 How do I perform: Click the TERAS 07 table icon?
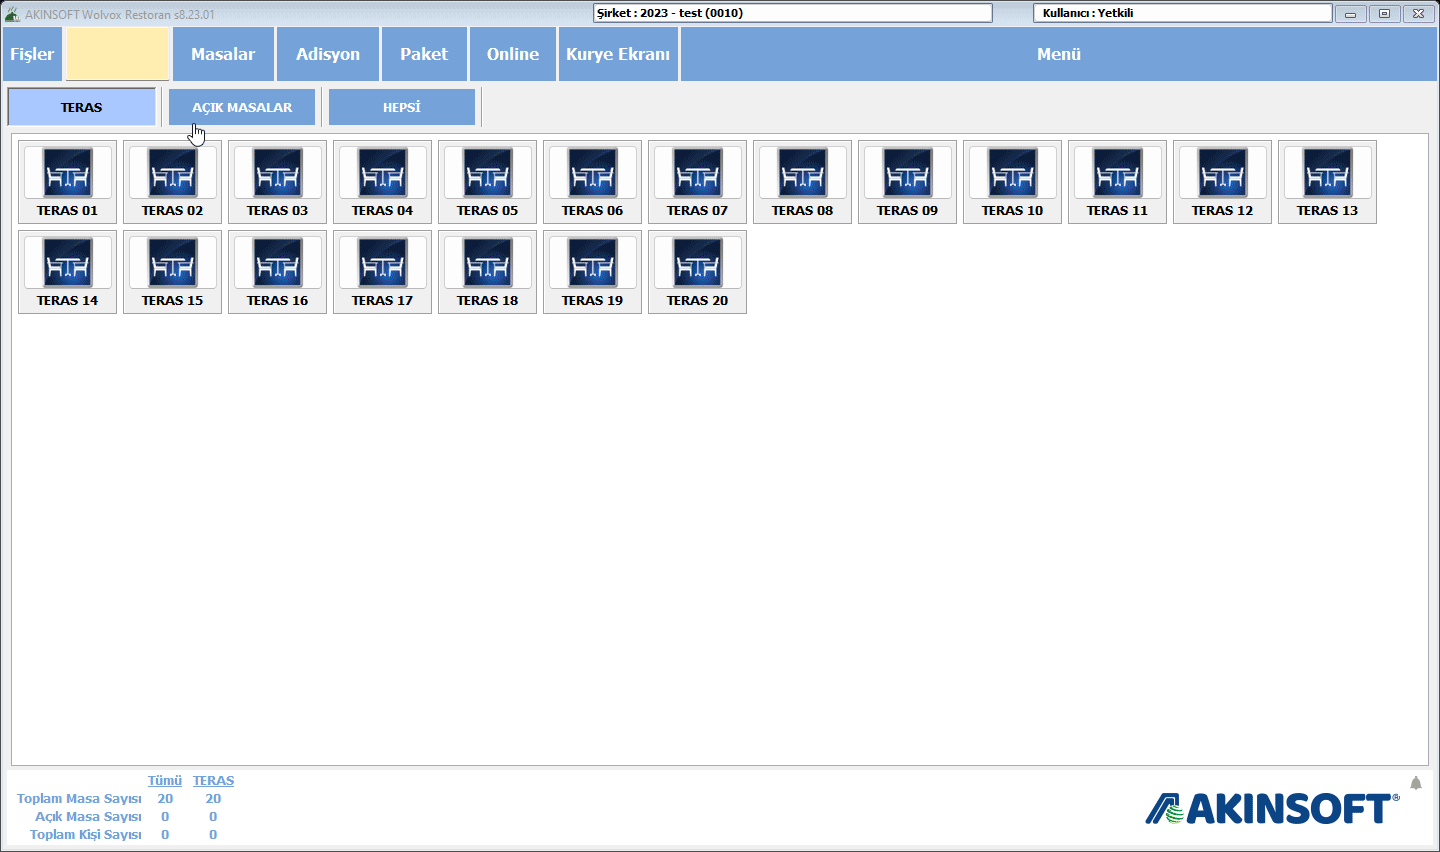tap(697, 182)
